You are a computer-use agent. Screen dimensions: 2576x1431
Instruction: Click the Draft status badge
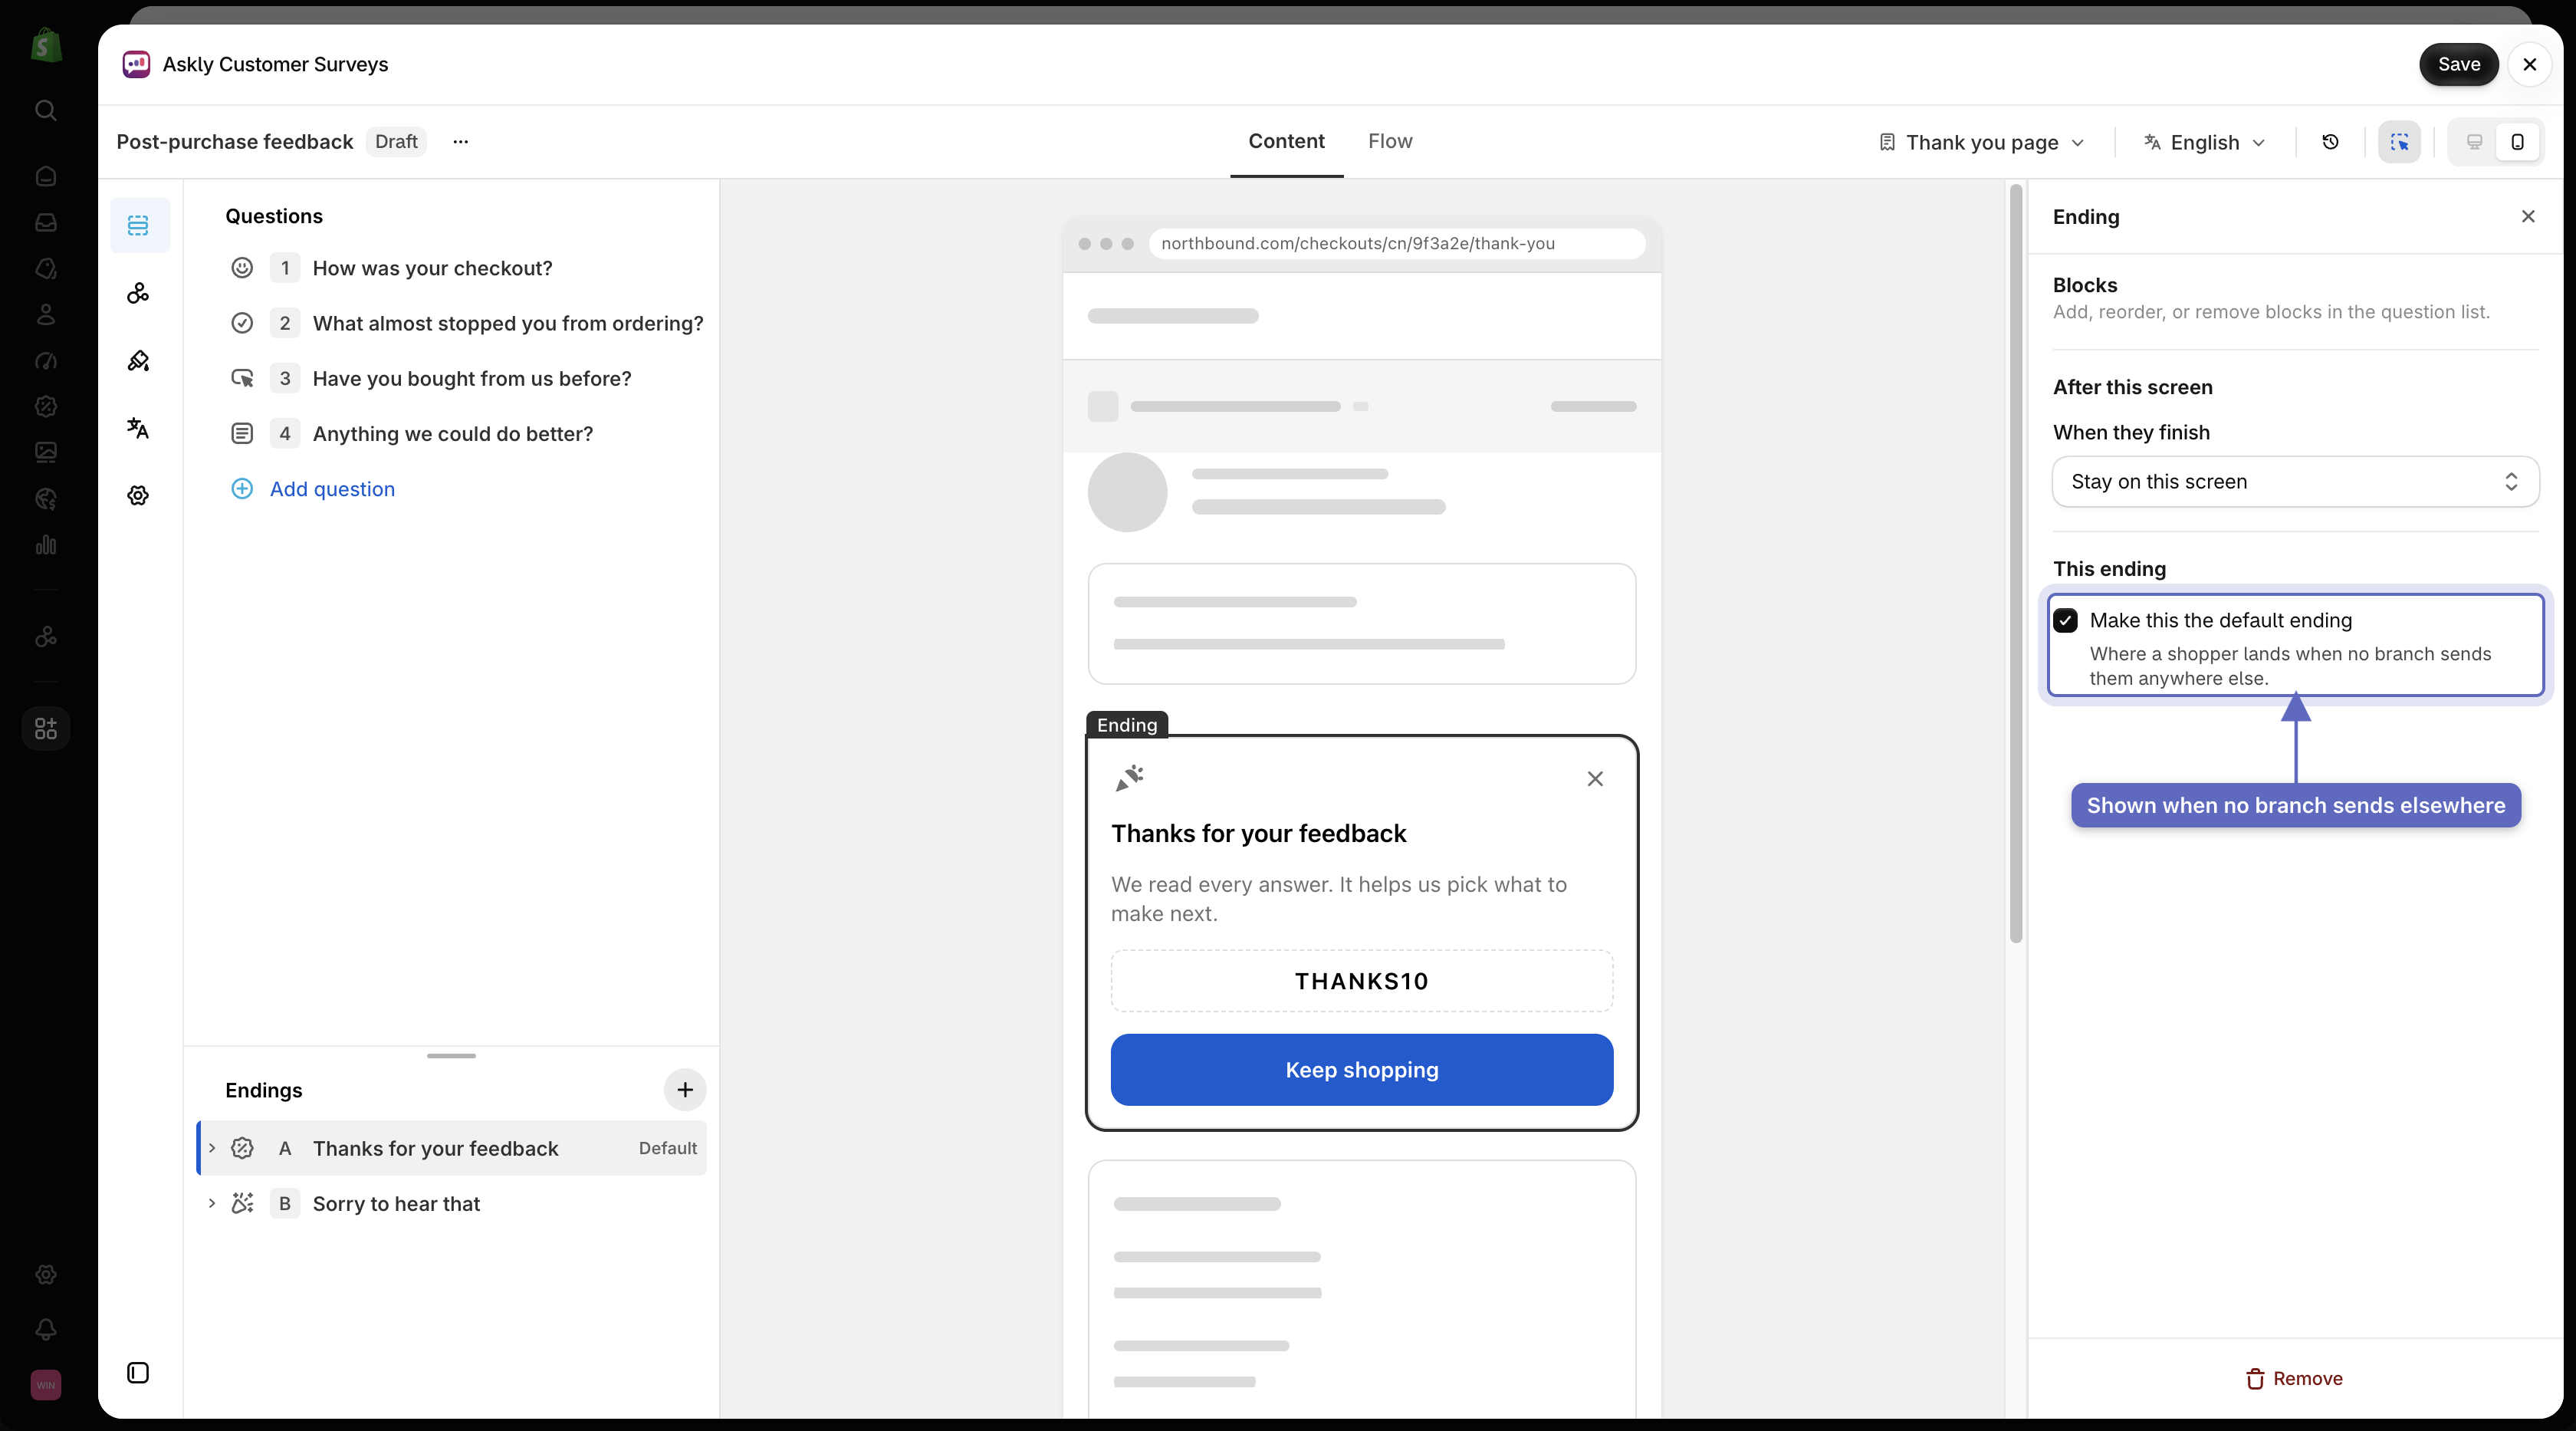click(396, 142)
